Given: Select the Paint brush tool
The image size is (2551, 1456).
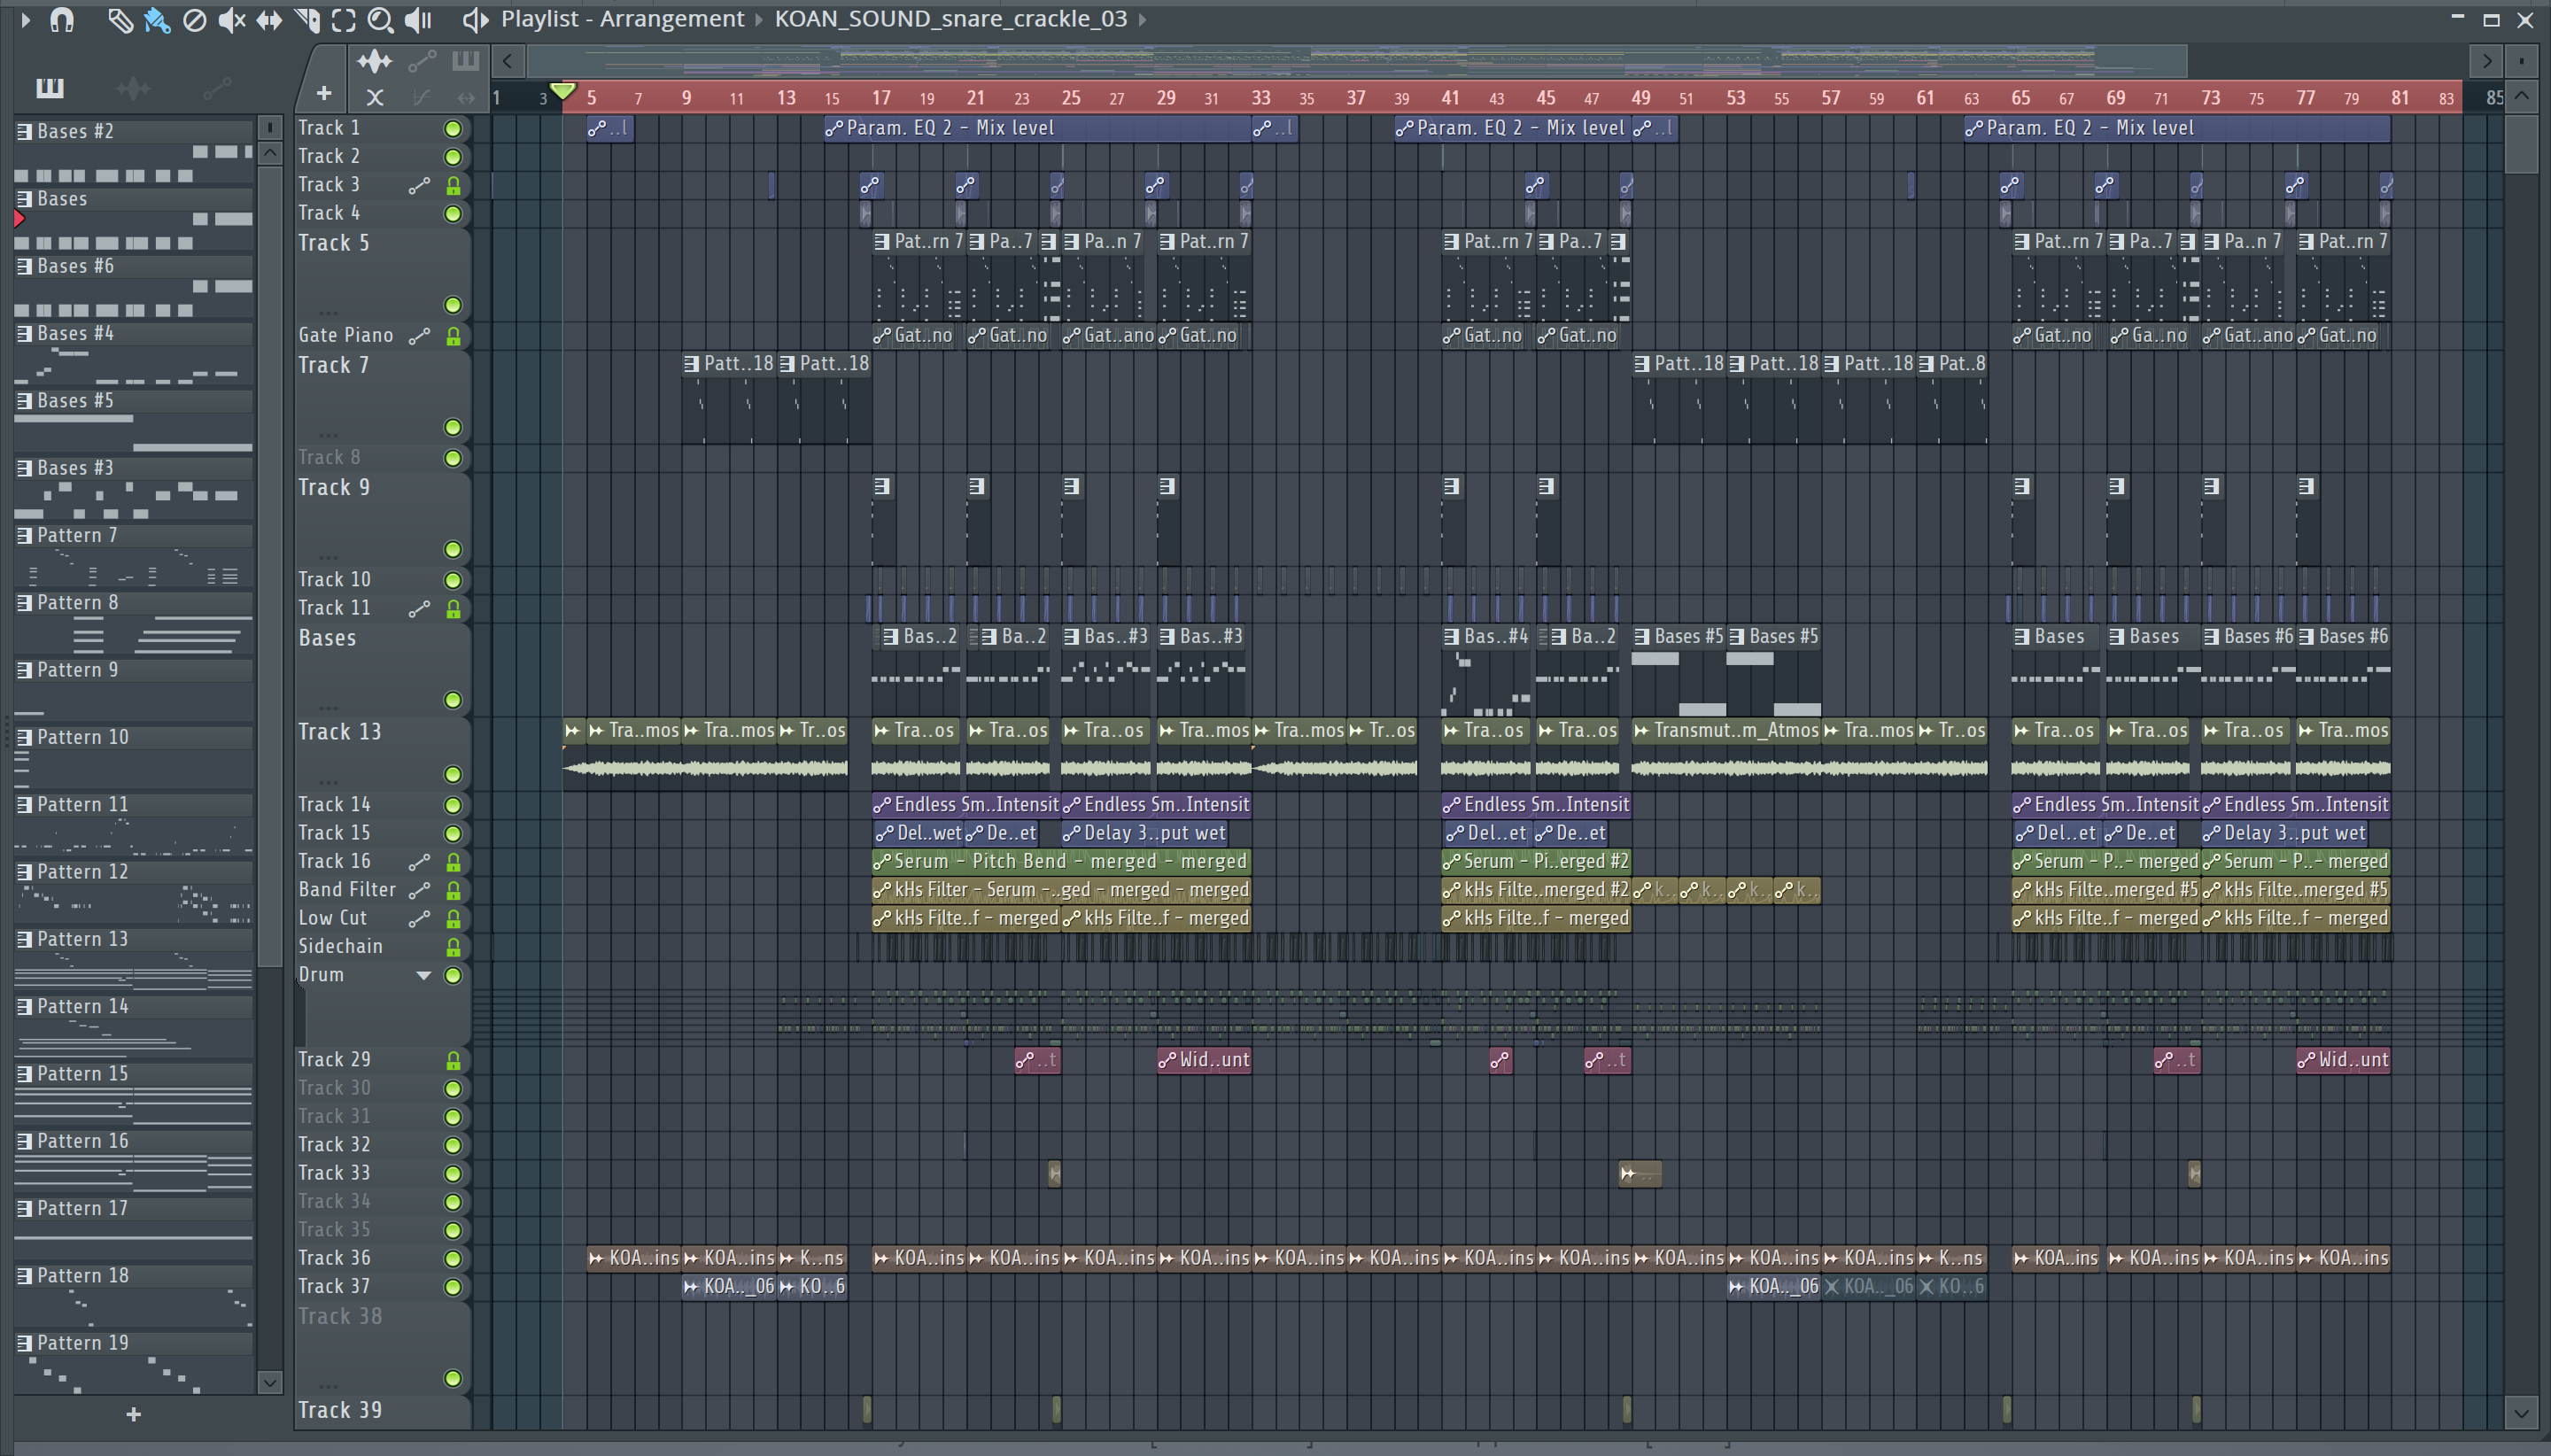Looking at the screenshot, I should pos(157,19).
